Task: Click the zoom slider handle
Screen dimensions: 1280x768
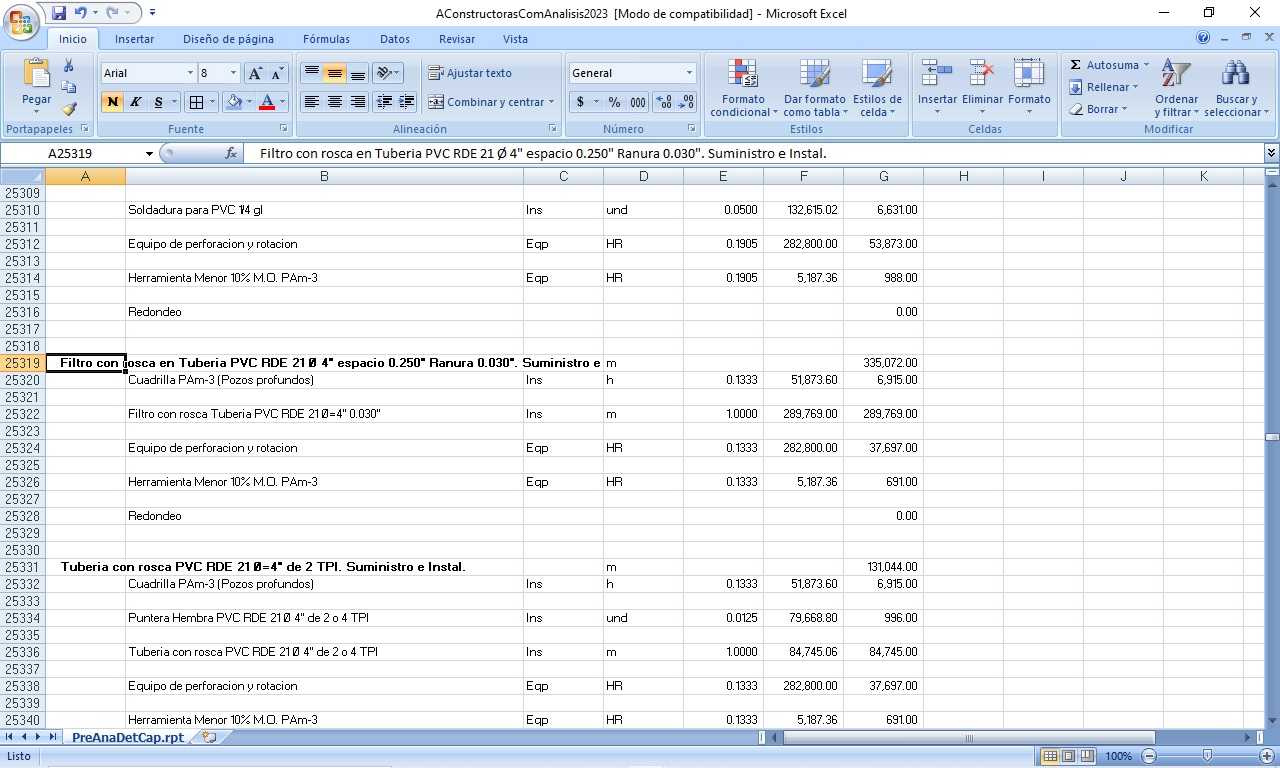Action: (x=1207, y=756)
